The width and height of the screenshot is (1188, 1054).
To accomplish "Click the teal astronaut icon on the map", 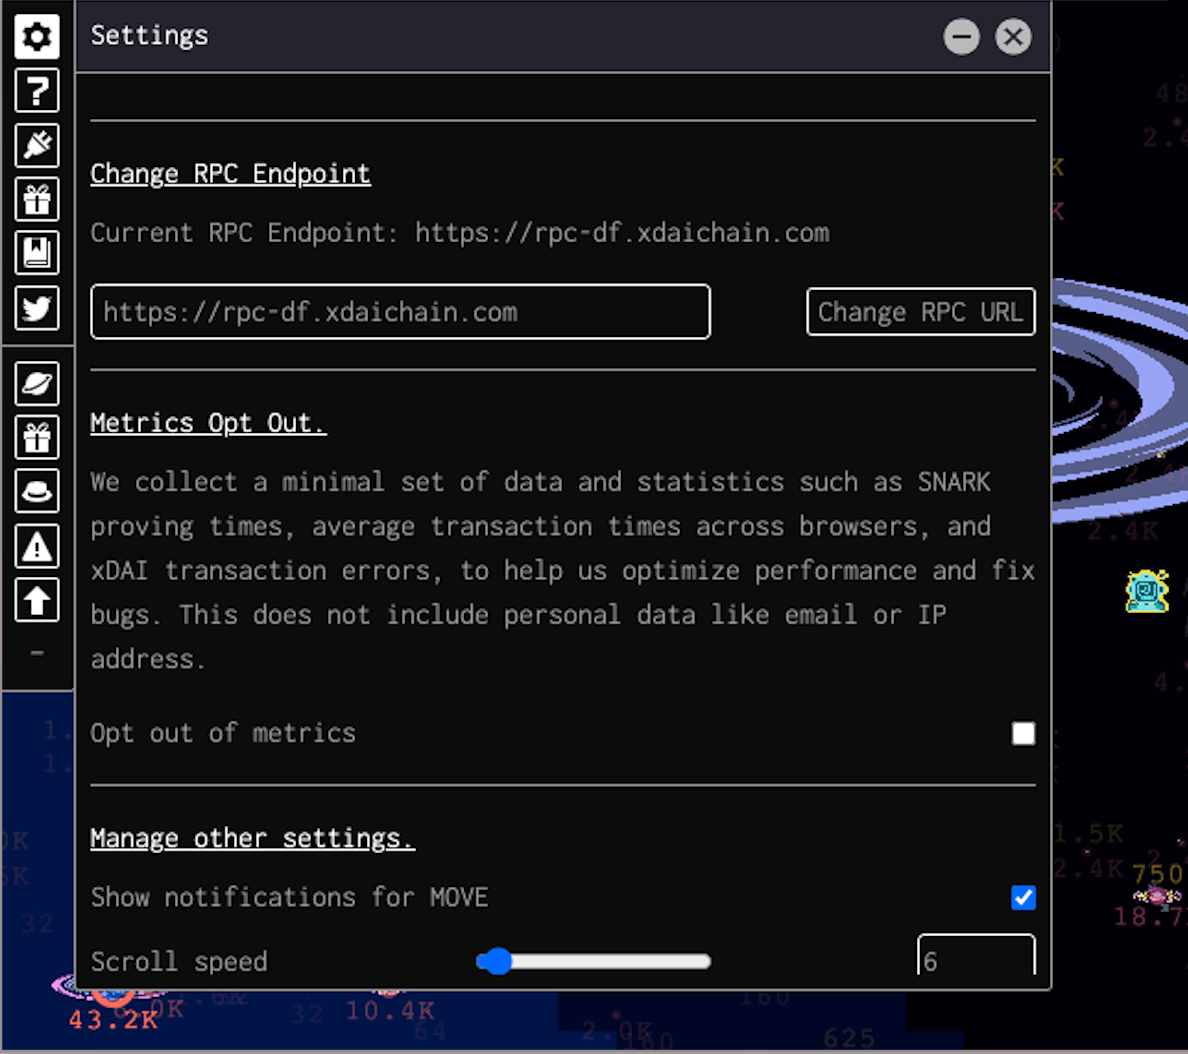I will coord(1147,591).
